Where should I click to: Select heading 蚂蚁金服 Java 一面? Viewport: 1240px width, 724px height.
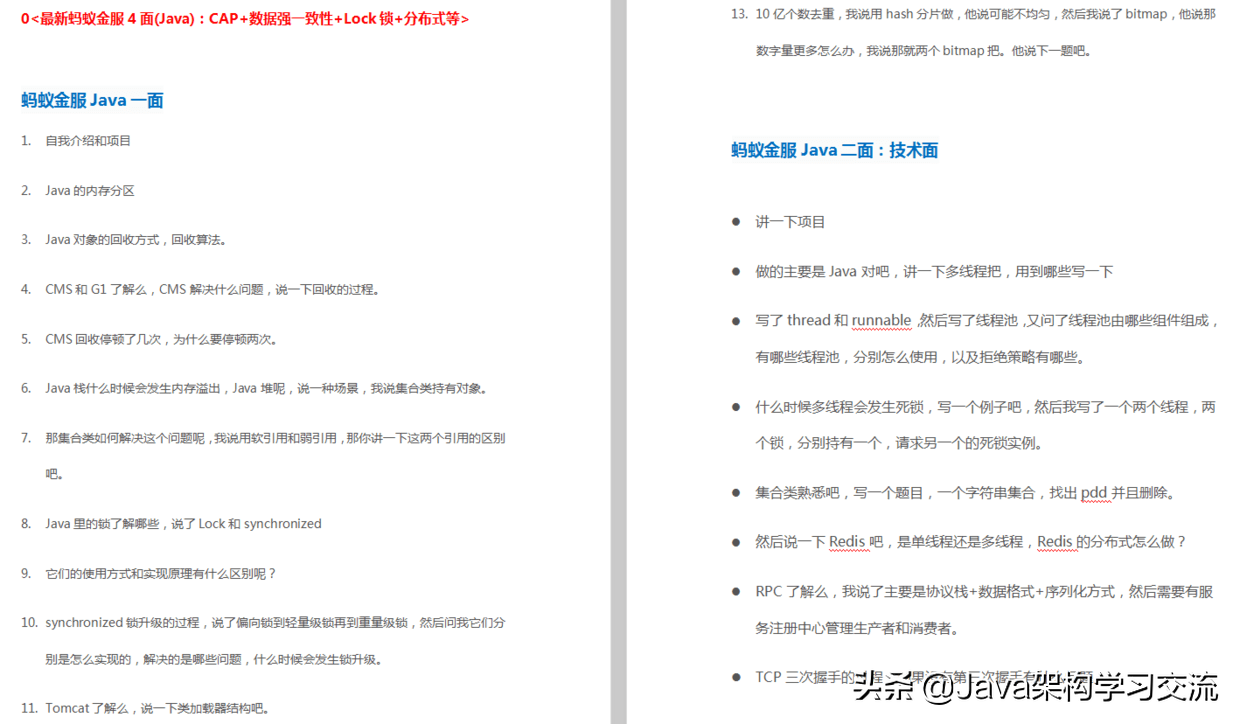92,100
